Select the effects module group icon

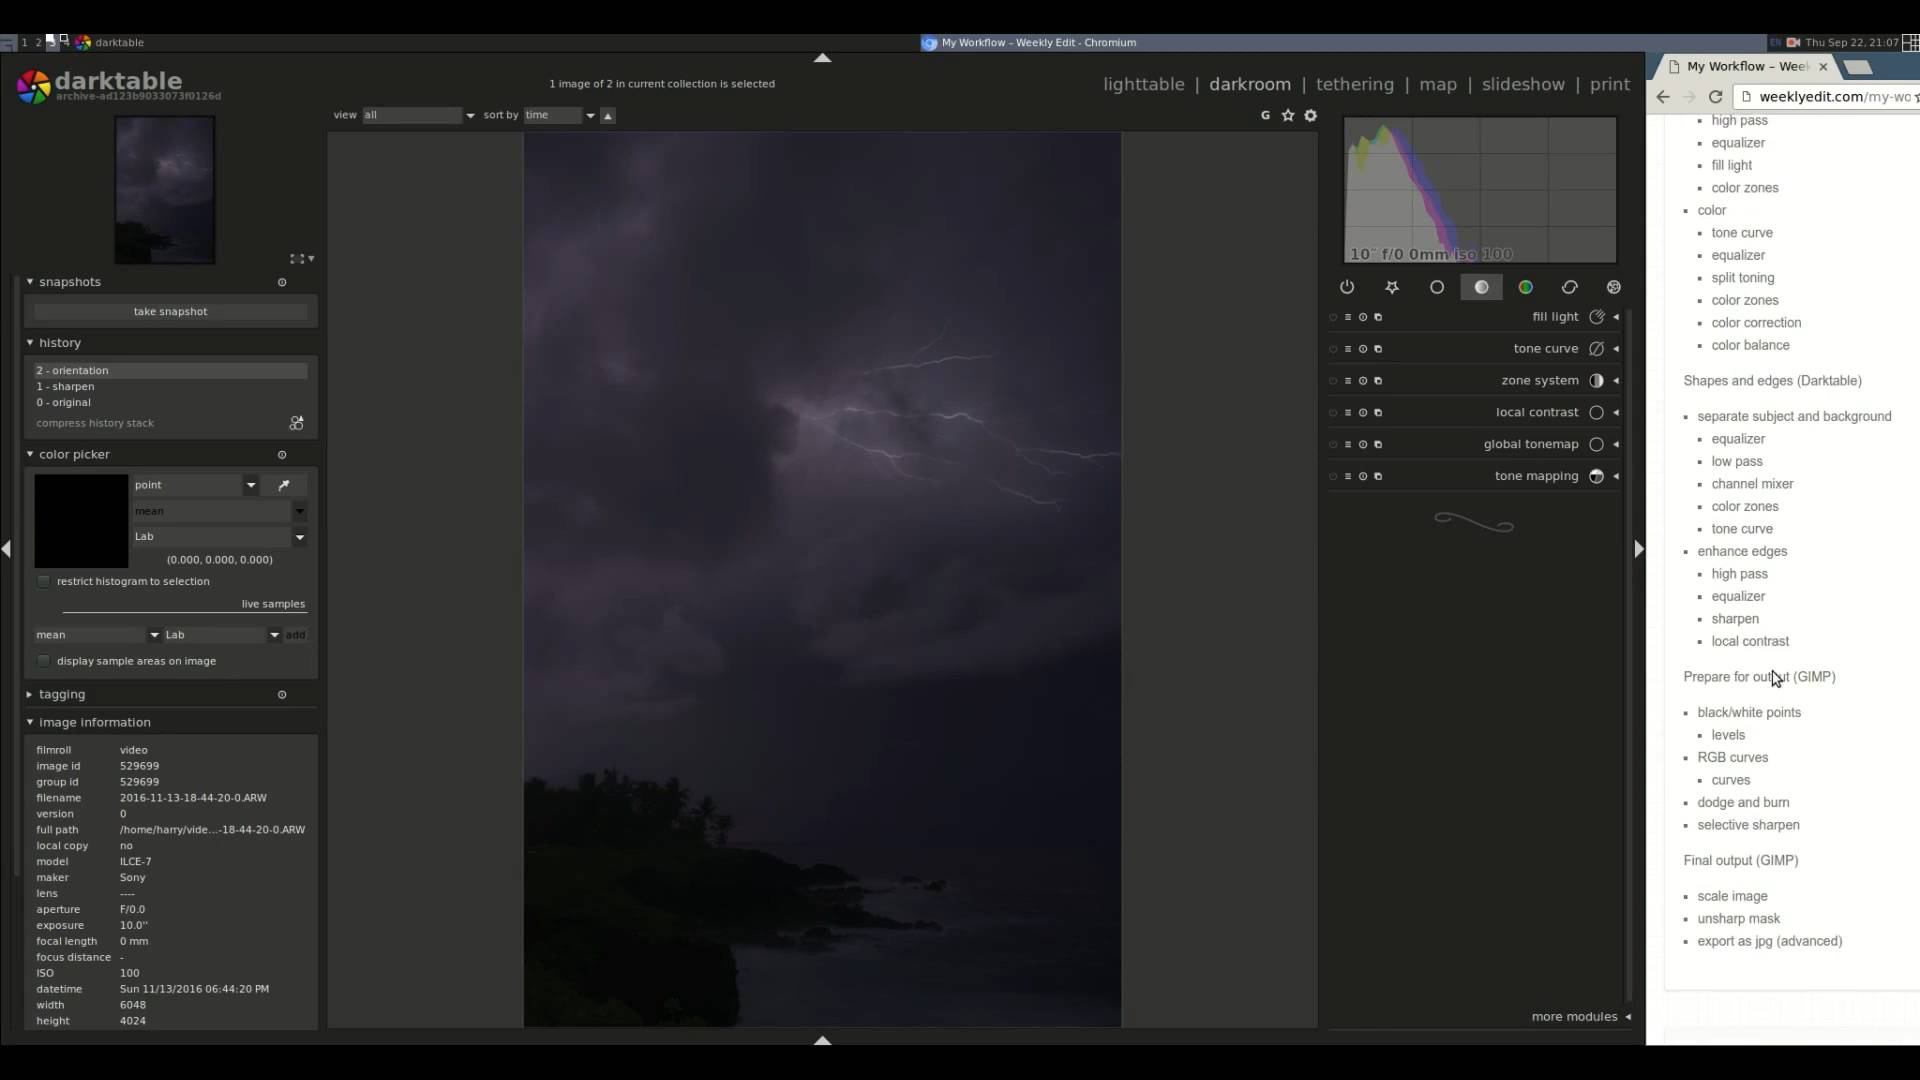tap(1613, 287)
